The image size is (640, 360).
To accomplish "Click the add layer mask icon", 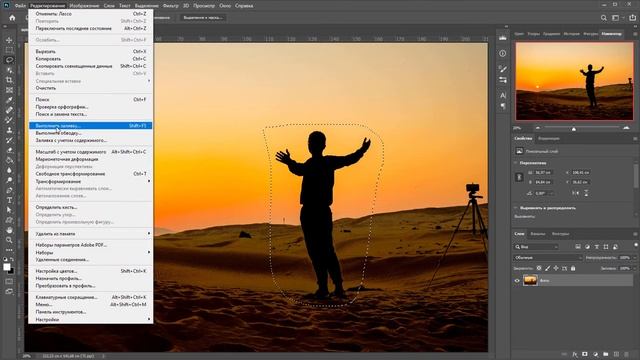I will point(585,354).
